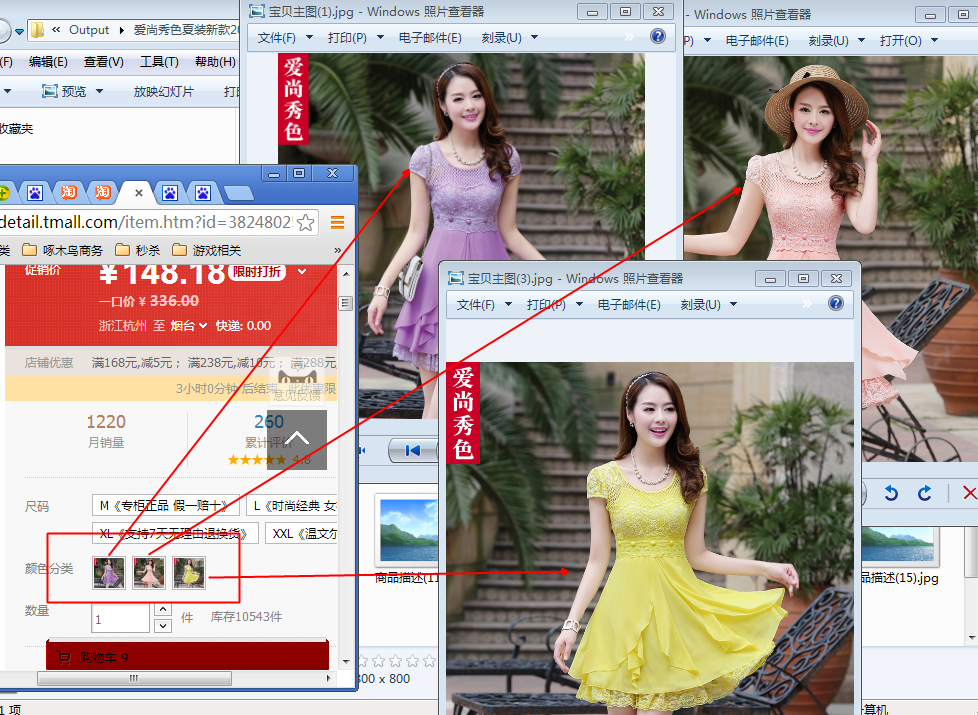Click the back-to-top arrow on Tmall page
978x715 pixels.
(x=297, y=439)
